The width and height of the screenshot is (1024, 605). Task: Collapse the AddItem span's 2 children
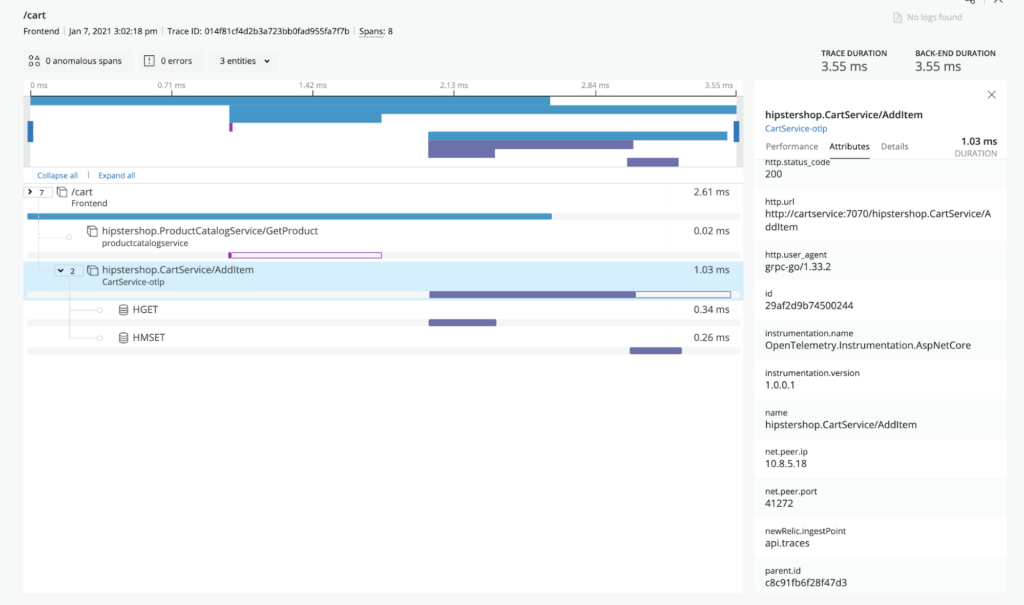(66, 270)
